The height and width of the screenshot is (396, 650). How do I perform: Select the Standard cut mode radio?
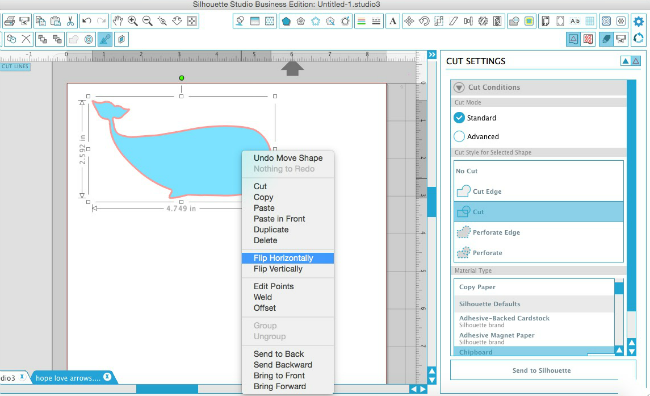pyautogui.click(x=459, y=118)
